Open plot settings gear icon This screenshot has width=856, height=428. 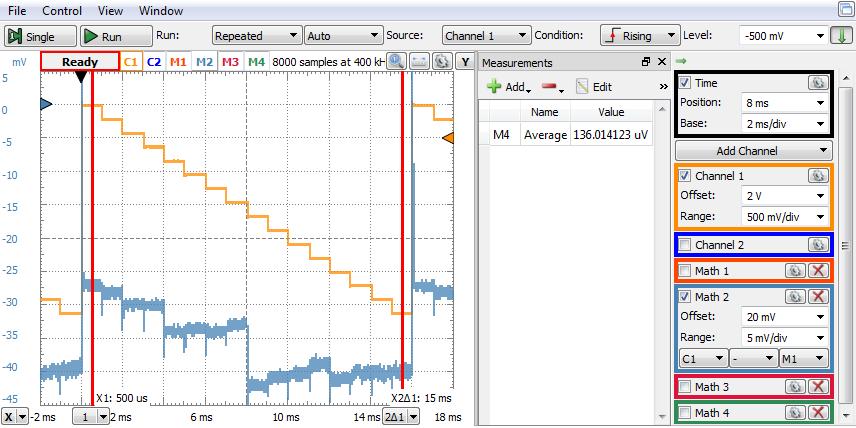coord(441,62)
